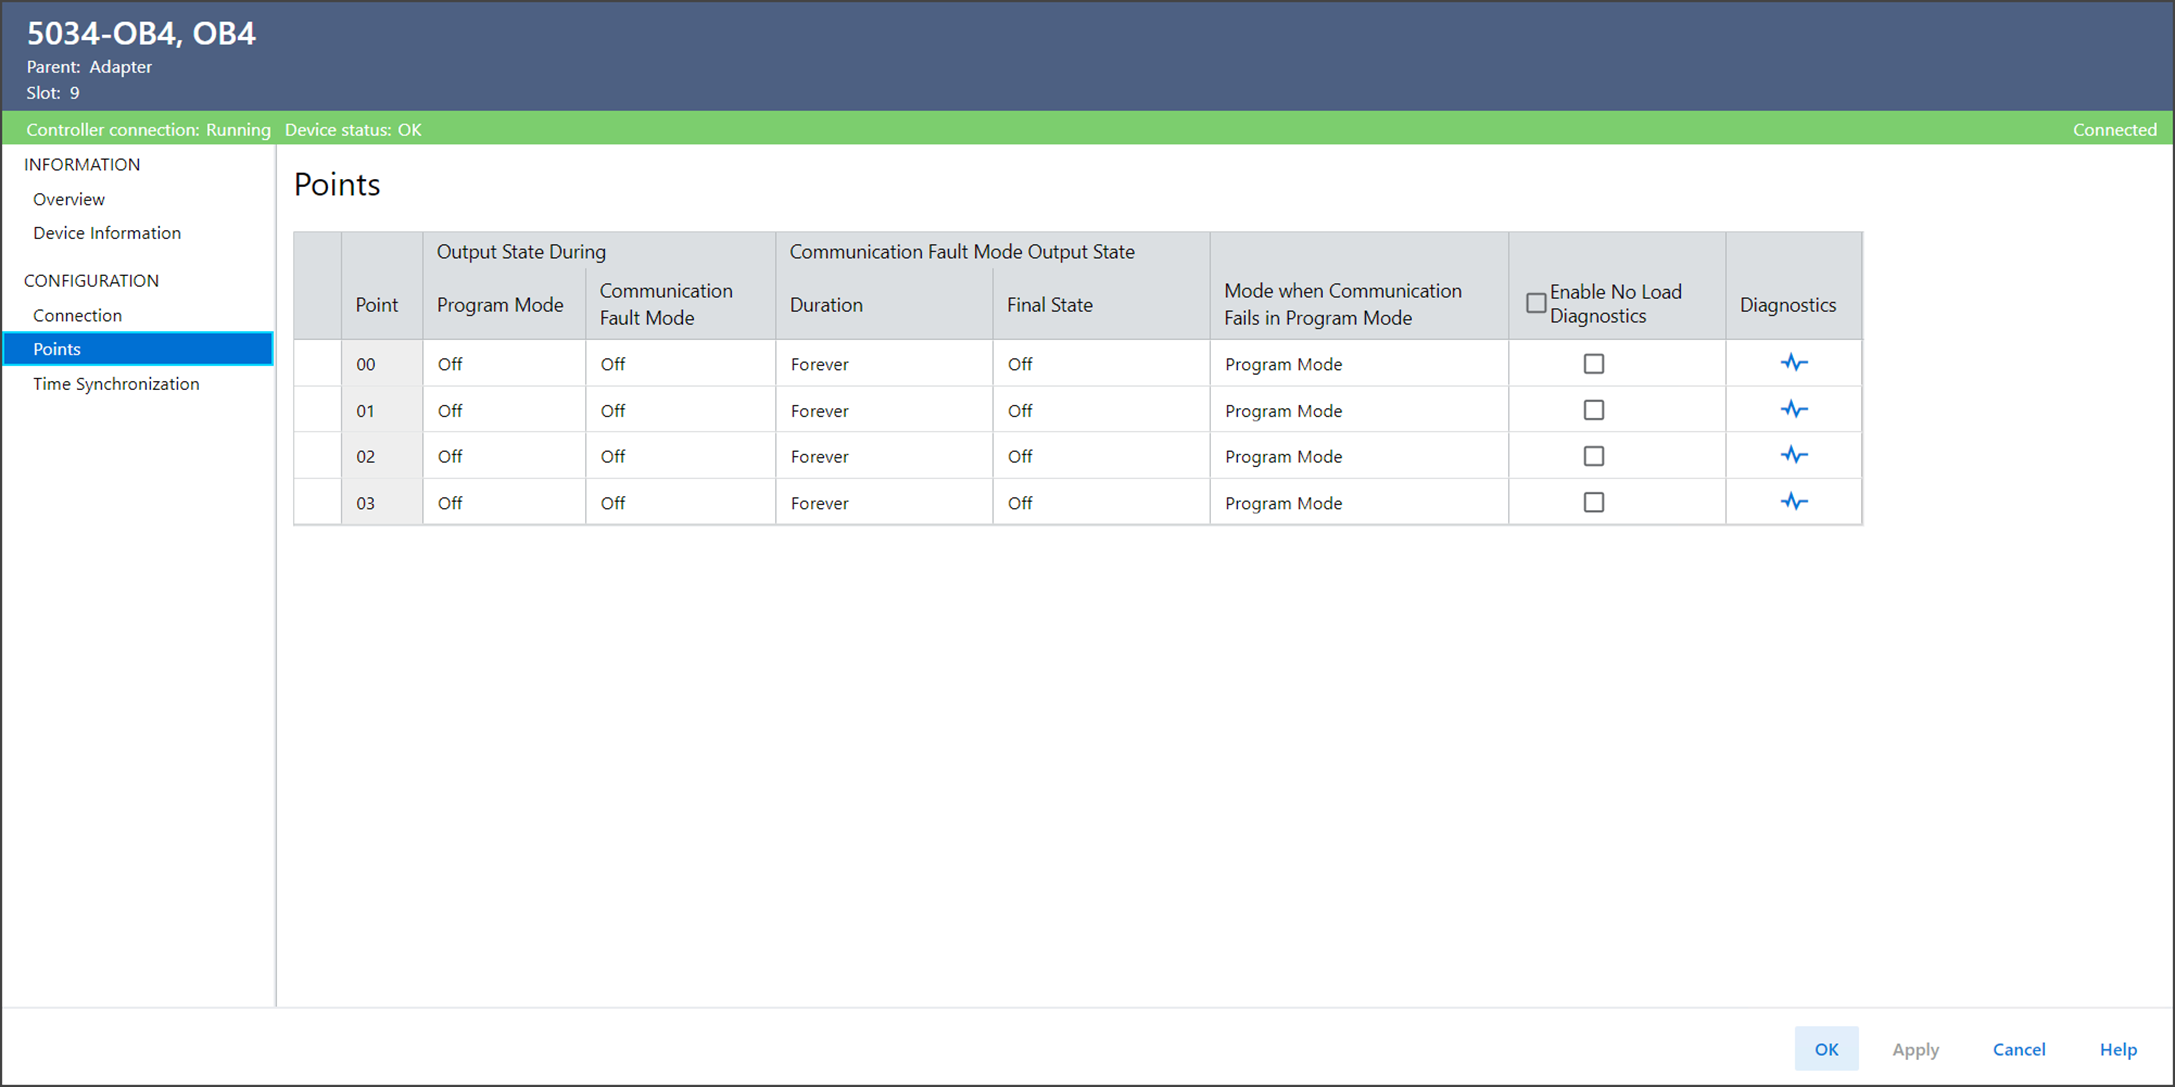Open the Overview page
2175x1087 pixels.
coord(69,199)
